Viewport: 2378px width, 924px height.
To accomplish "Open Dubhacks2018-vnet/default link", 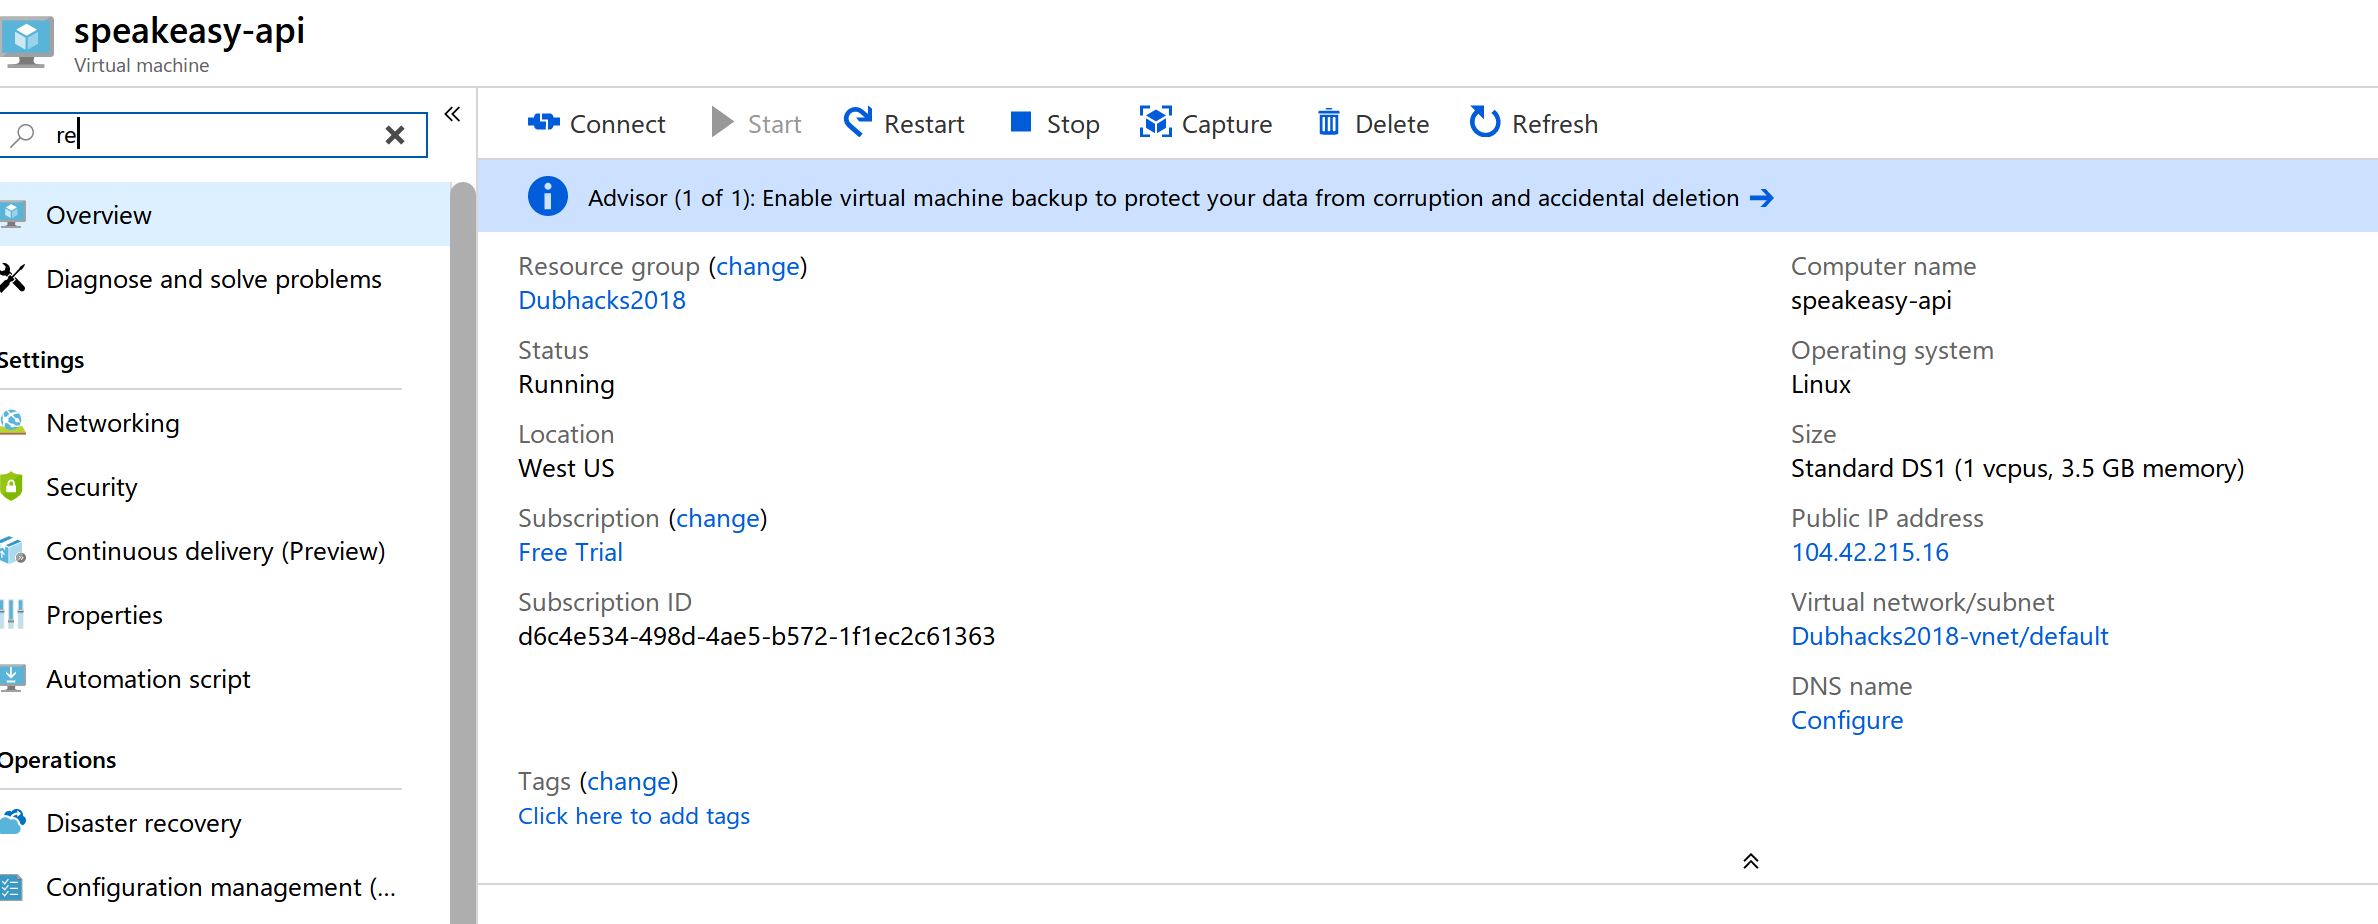I will (1950, 636).
